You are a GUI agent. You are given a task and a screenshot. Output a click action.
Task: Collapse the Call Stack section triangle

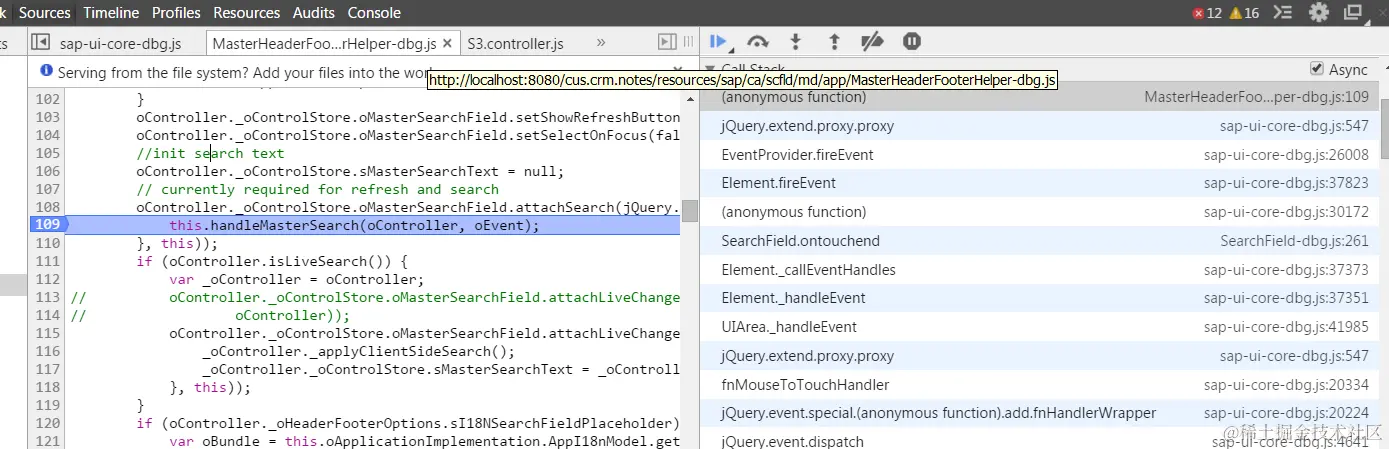pos(709,69)
